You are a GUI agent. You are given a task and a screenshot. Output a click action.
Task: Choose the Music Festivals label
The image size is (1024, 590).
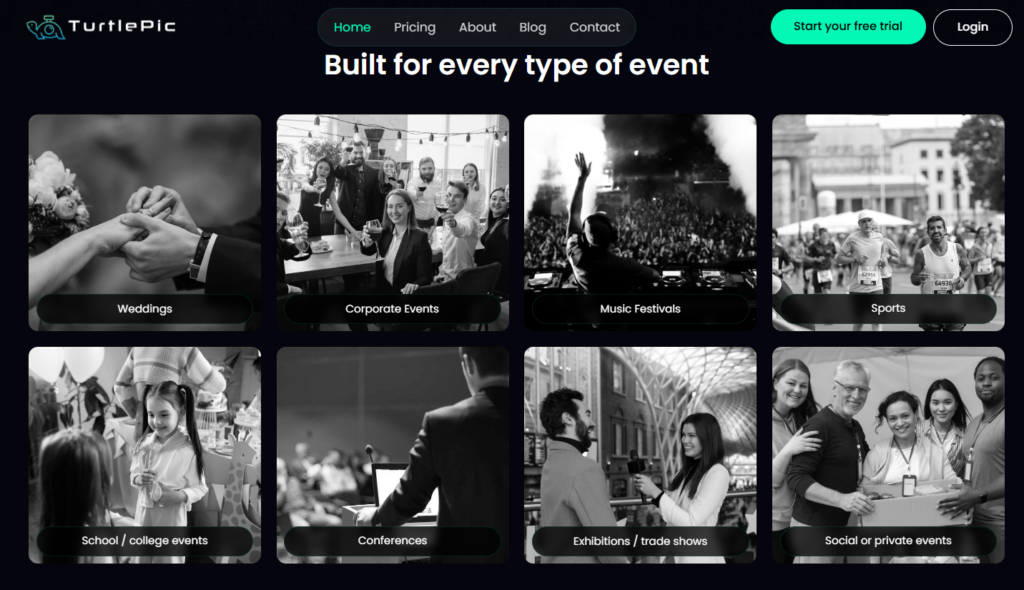click(640, 308)
